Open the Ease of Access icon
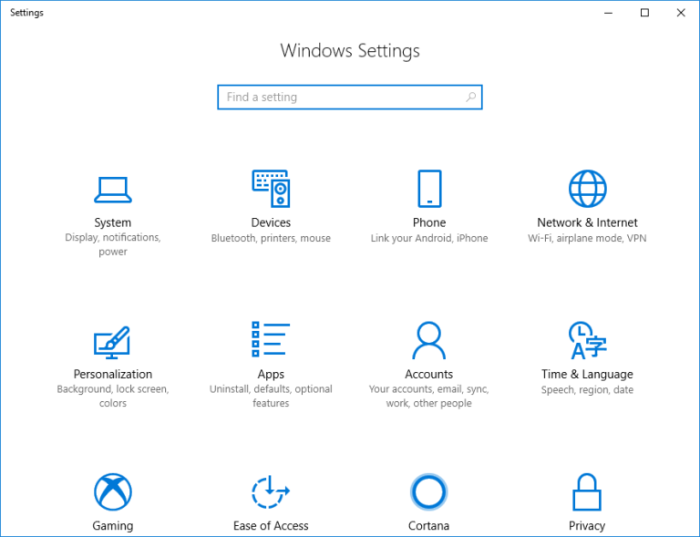The height and width of the screenshot is (537, 700). point(271,492)
